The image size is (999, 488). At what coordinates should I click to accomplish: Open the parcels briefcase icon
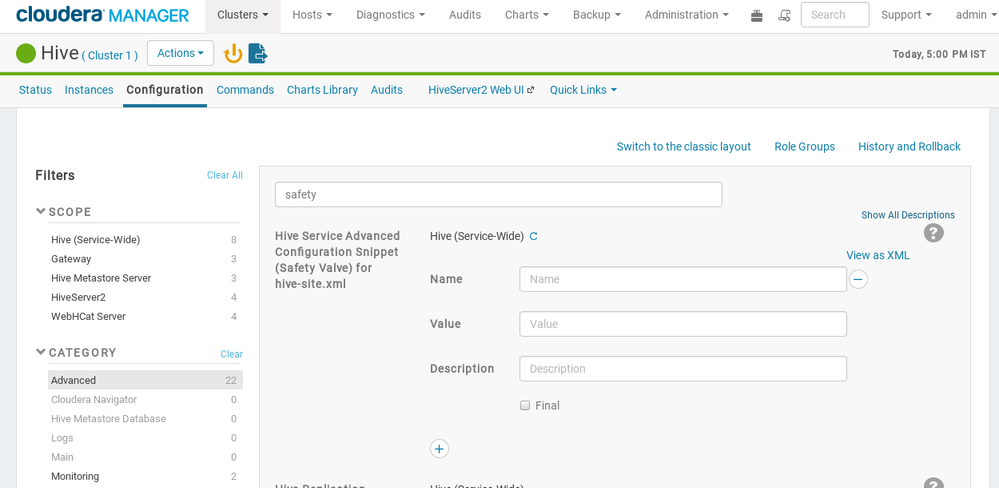[757, 15]
